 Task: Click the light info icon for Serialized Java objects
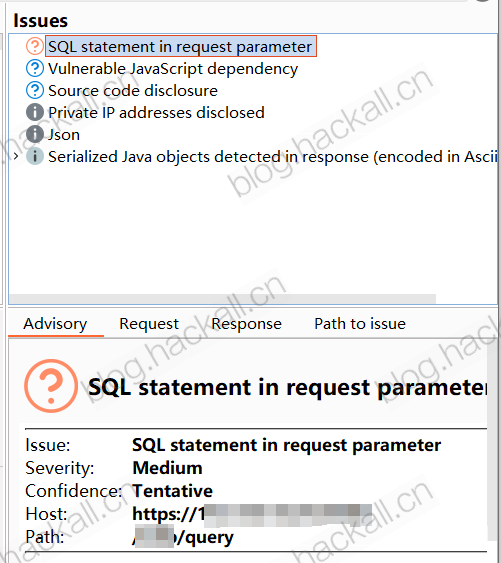[35, 156]
